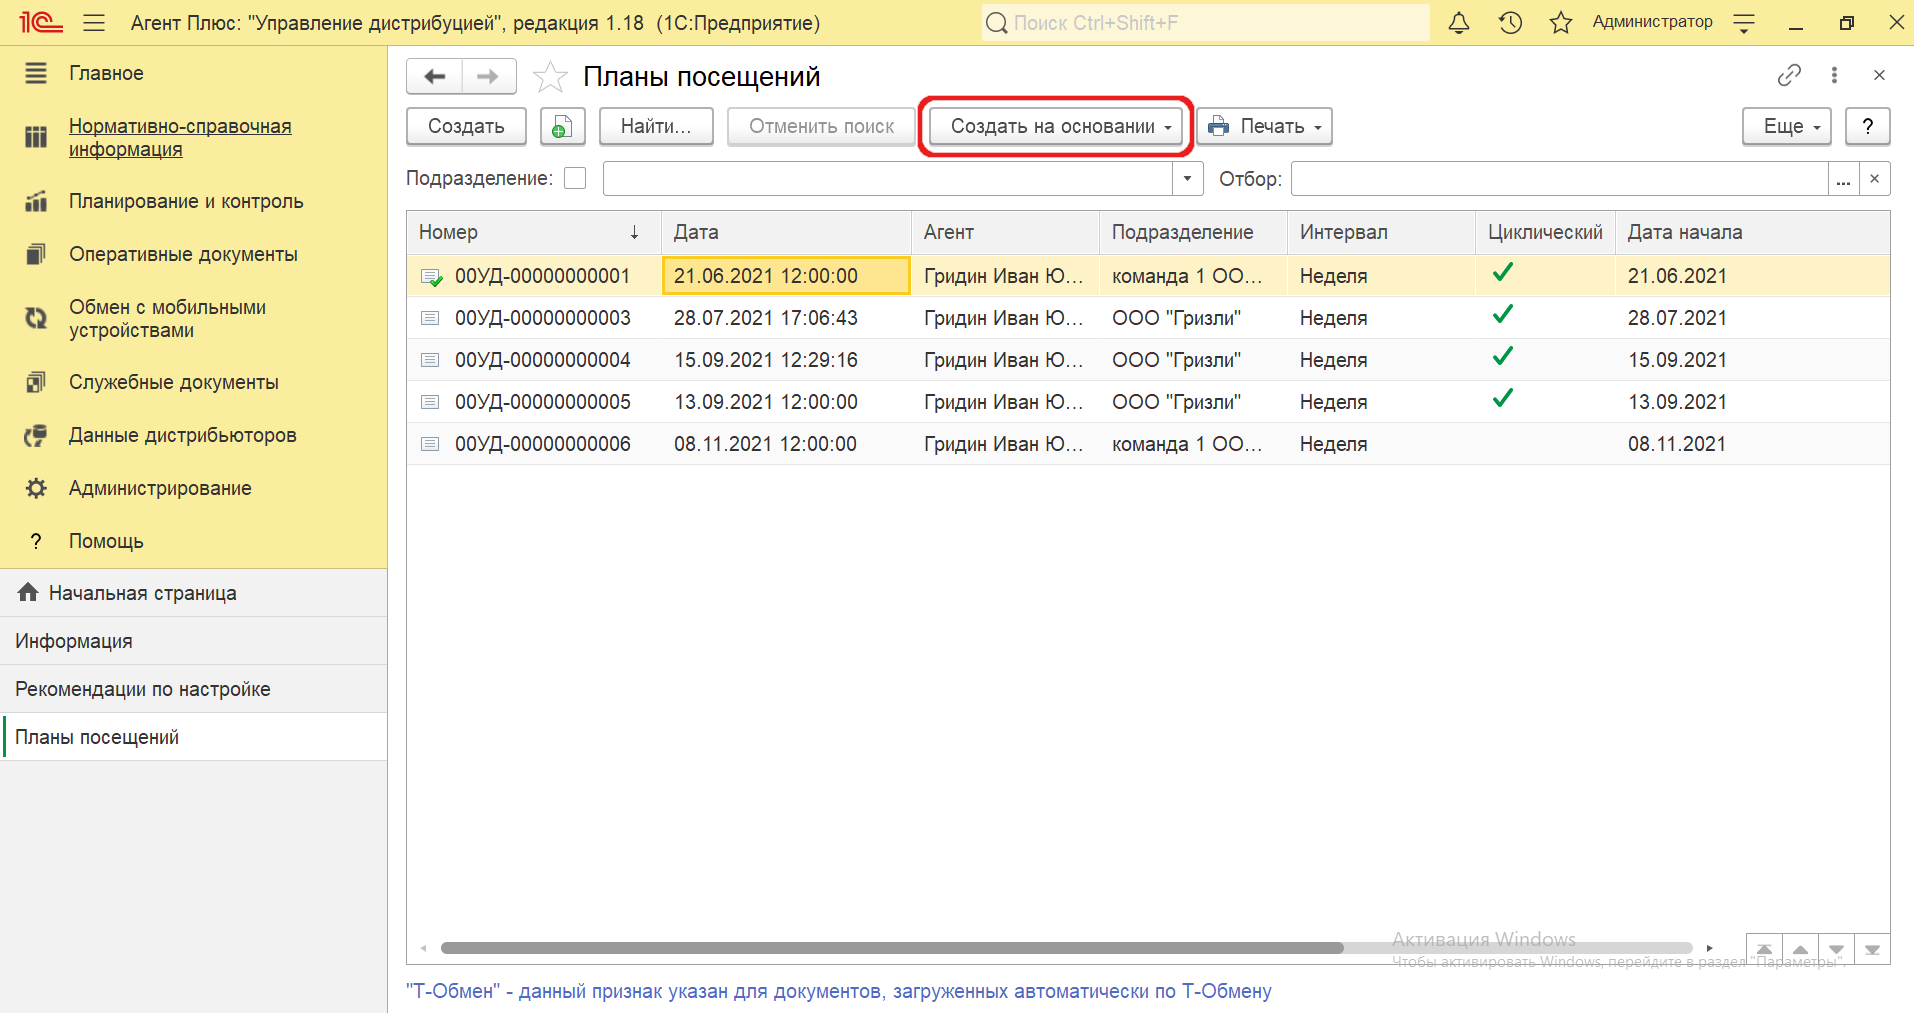Copy link to this form icon

pos(1789,75)
